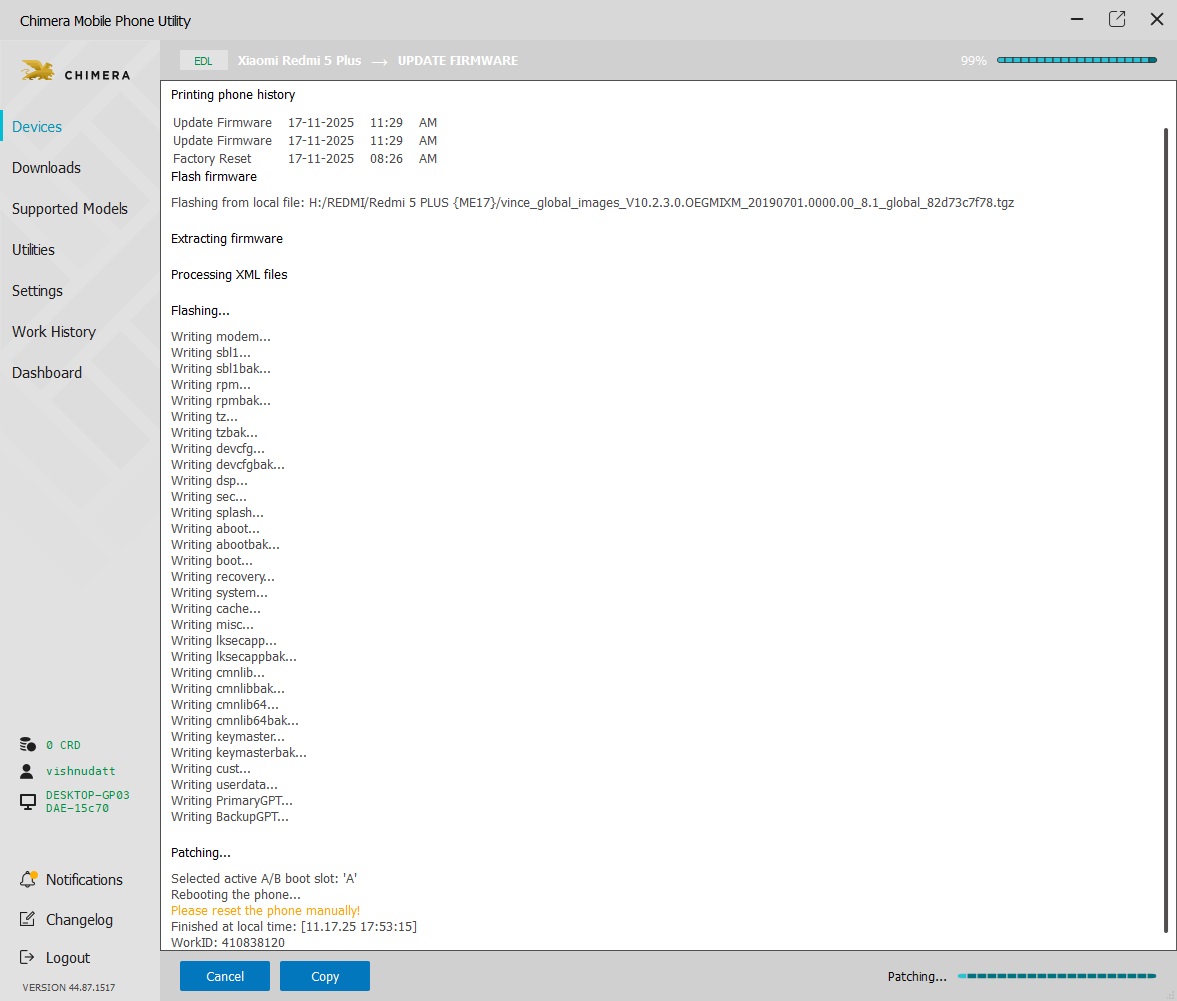Click the Chimera griffin logo
This screenshot has height=1001, width=1177.
pyautogui.click(x=38, y=71)
